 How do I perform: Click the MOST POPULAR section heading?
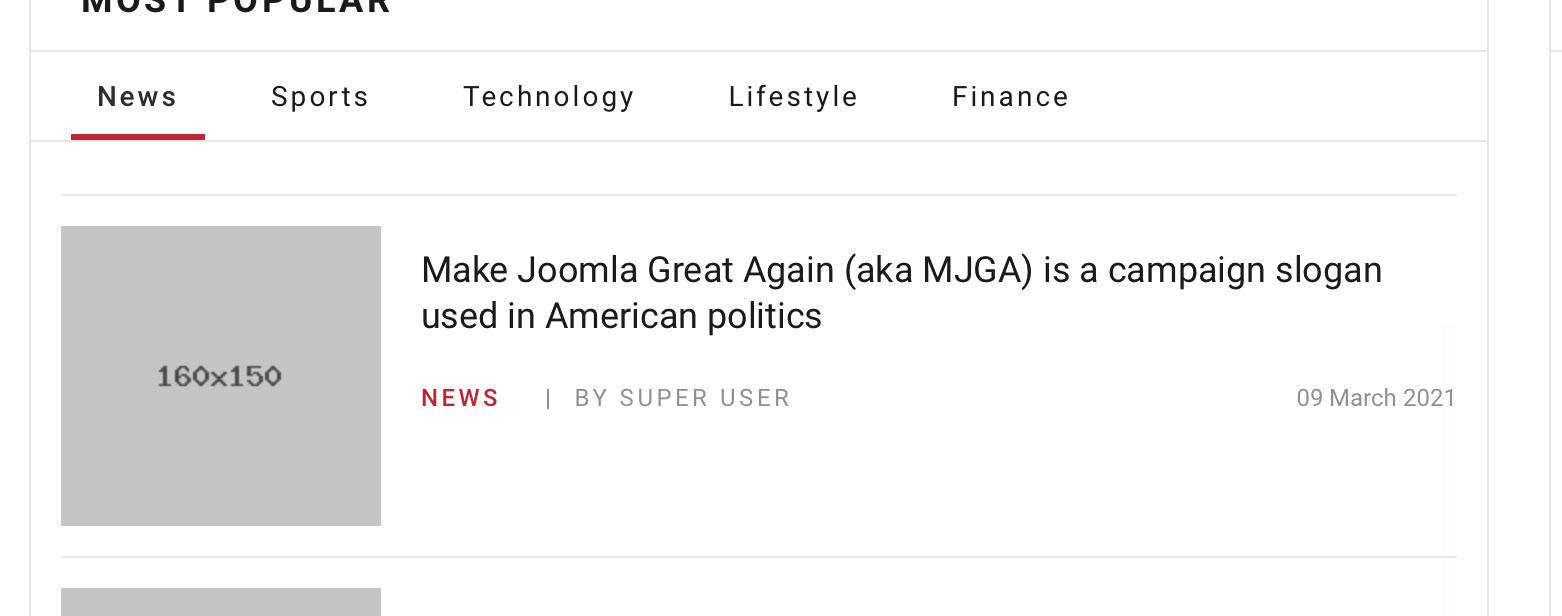(236, 7)
